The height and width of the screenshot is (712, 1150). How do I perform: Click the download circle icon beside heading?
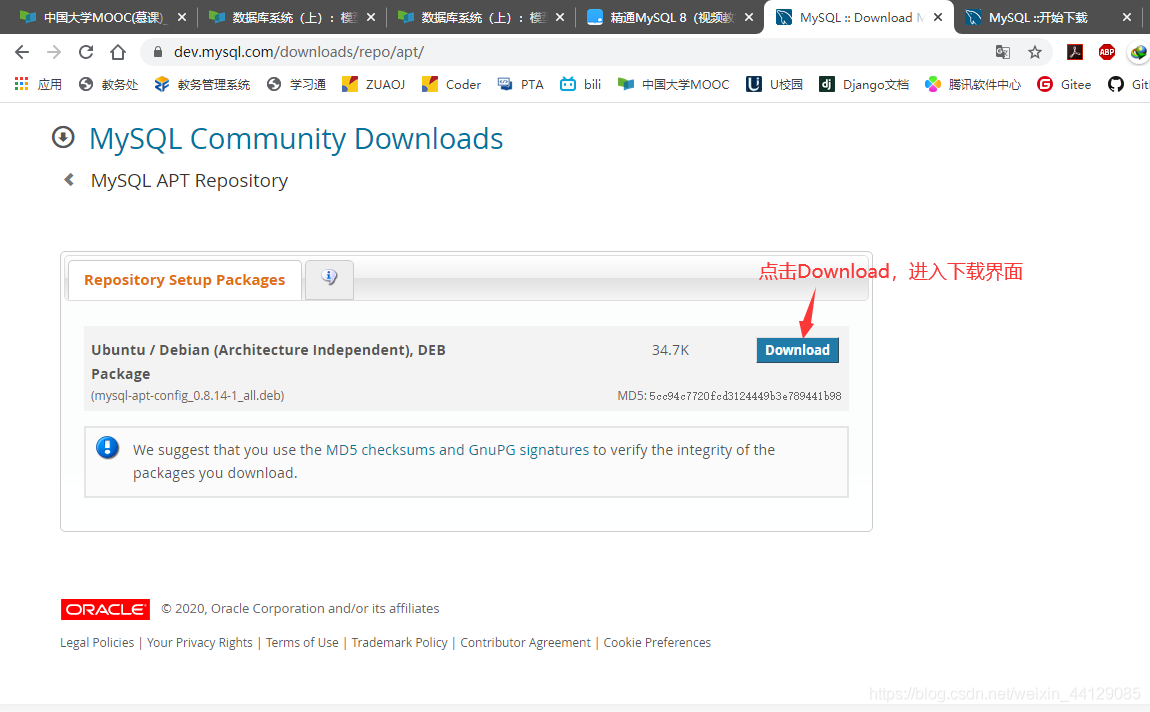pos(63,137)
